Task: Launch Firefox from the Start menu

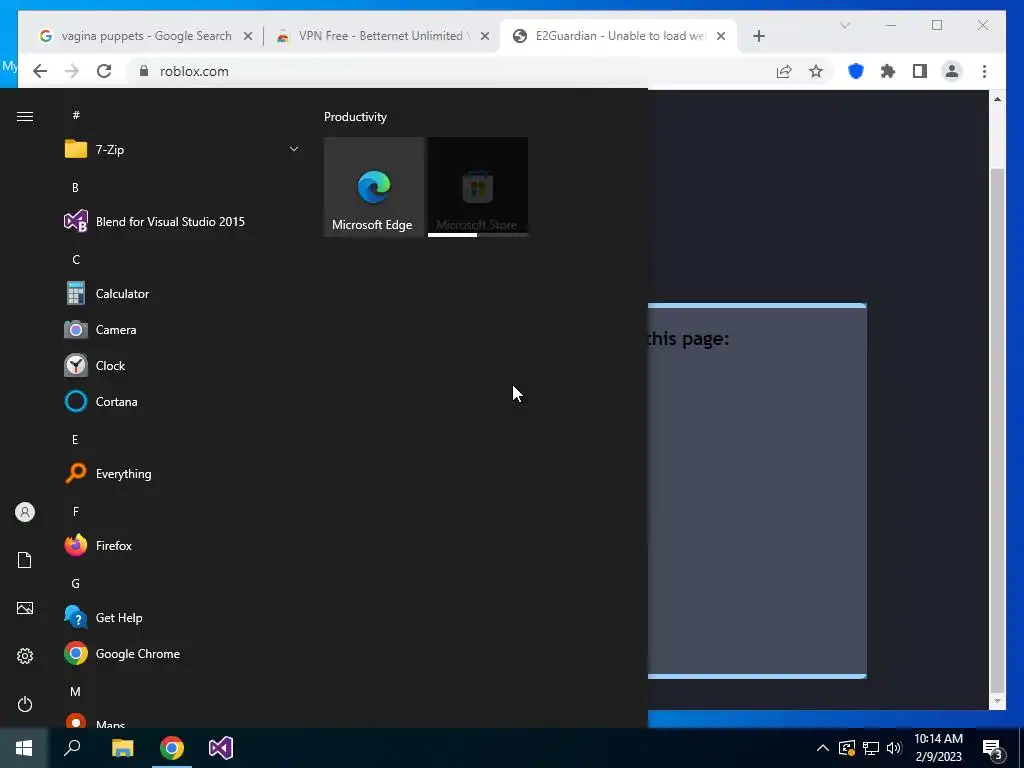Action: (182, 545)
